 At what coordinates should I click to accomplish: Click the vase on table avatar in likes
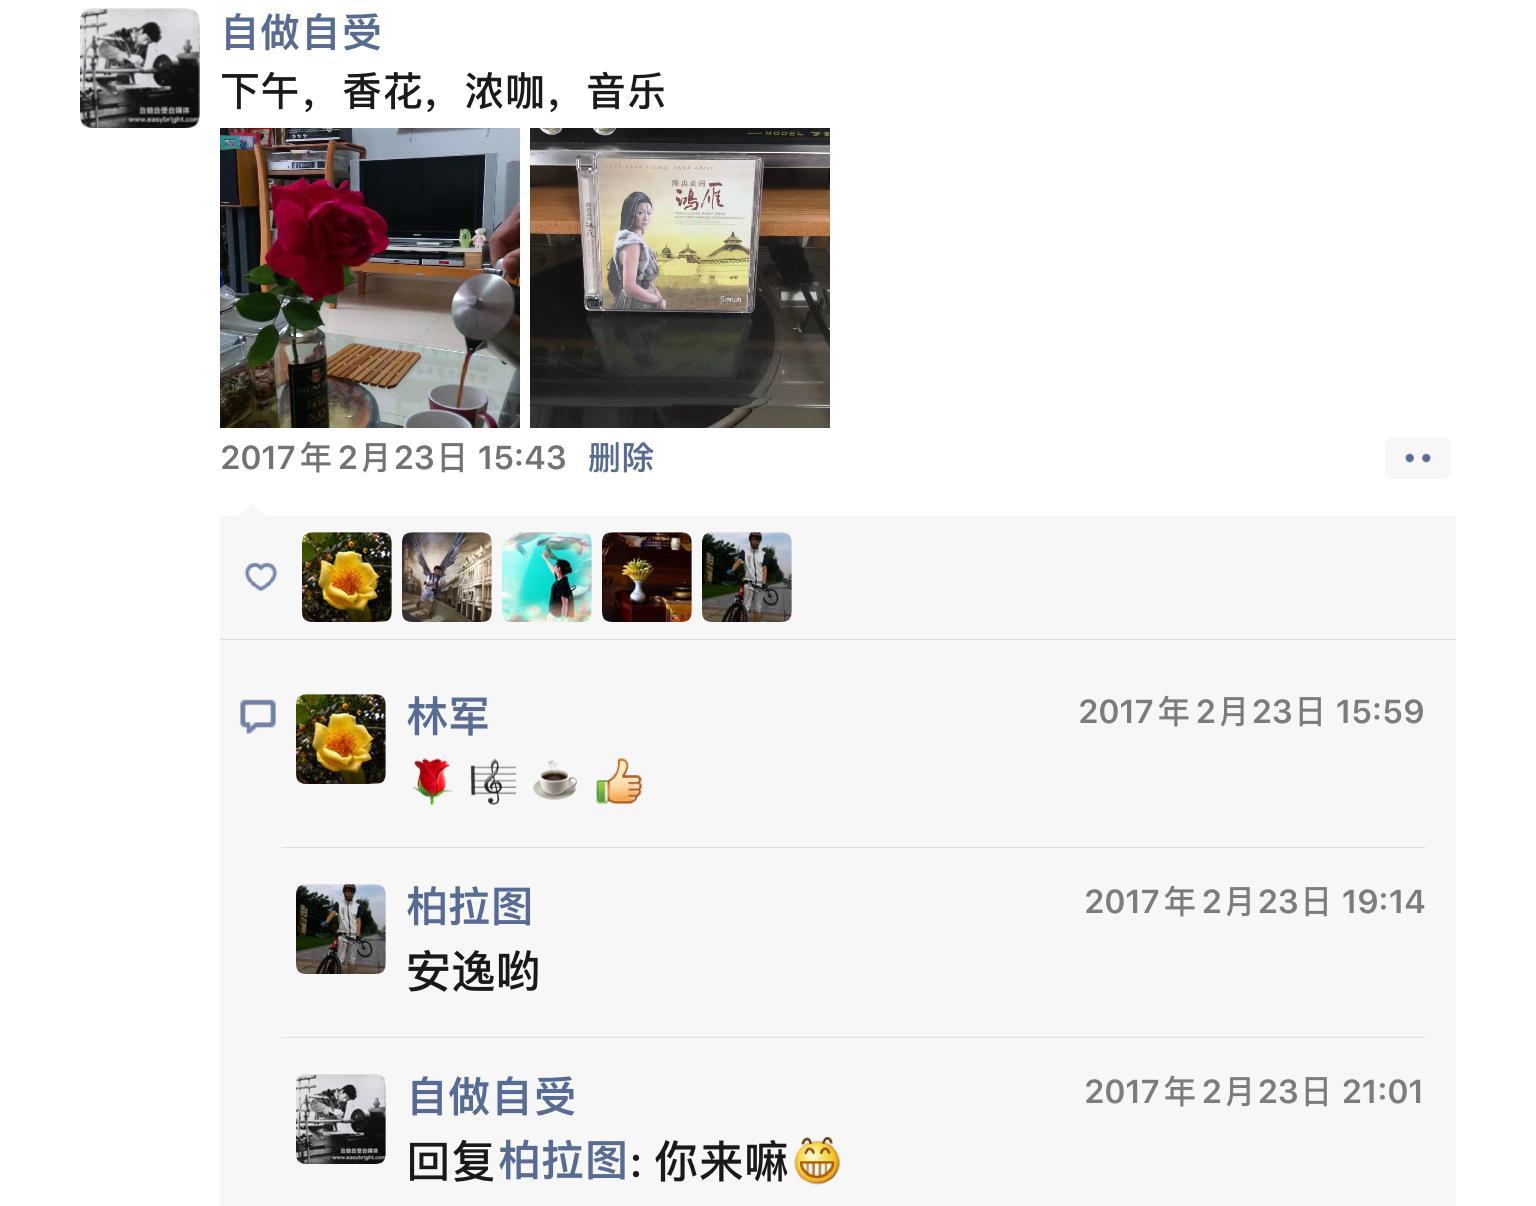(x=647, y=577)
